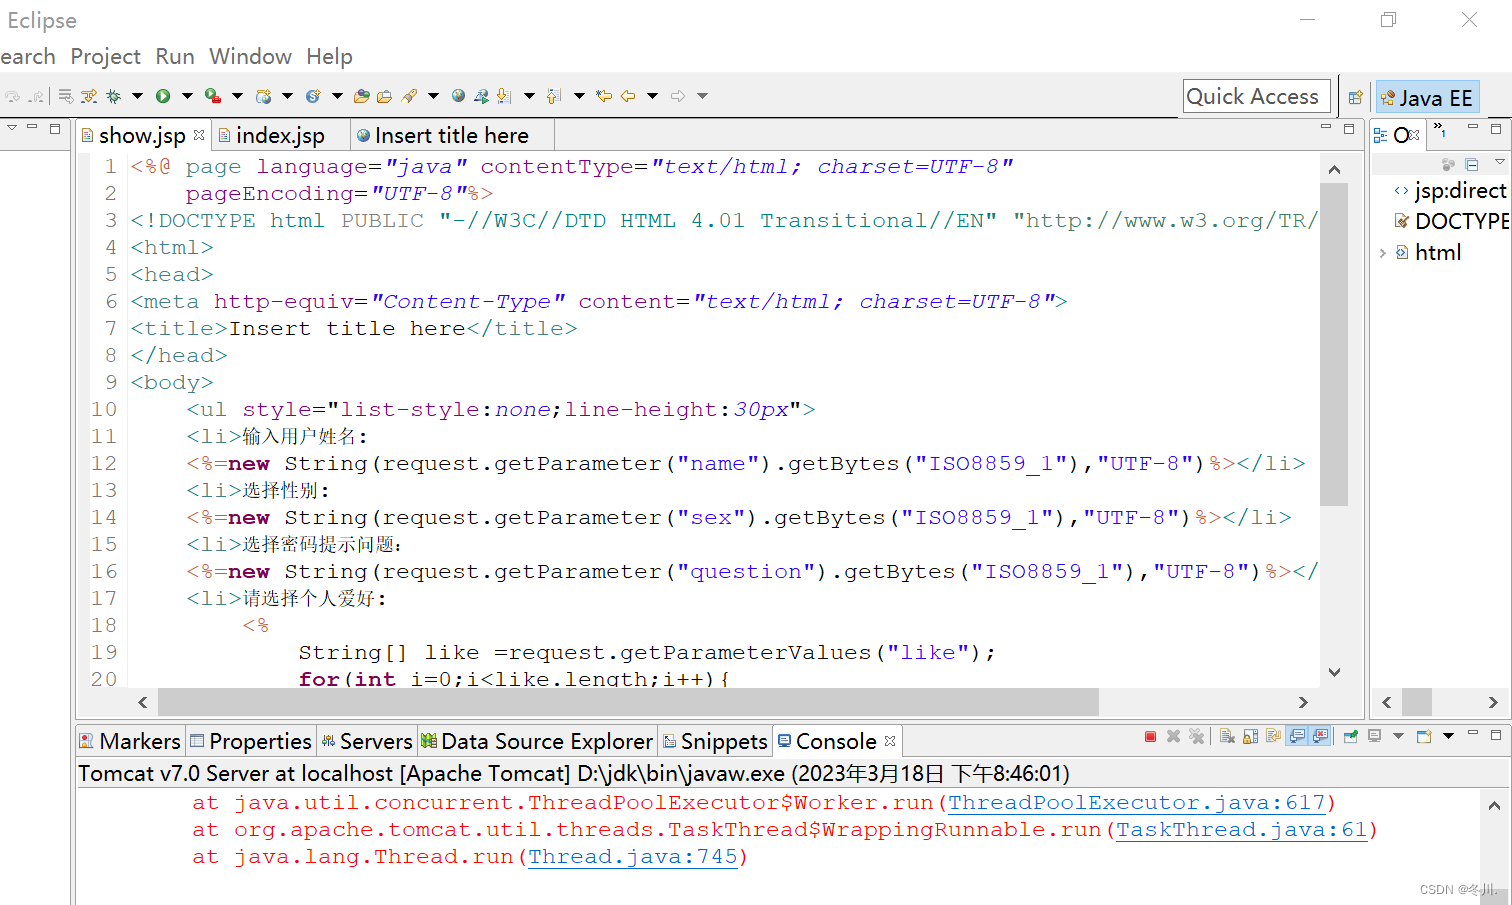This screenshot has height=905, width=1512.
Task: Select DOCTYPE node in Outline
Action: (x=1452, y=221)
